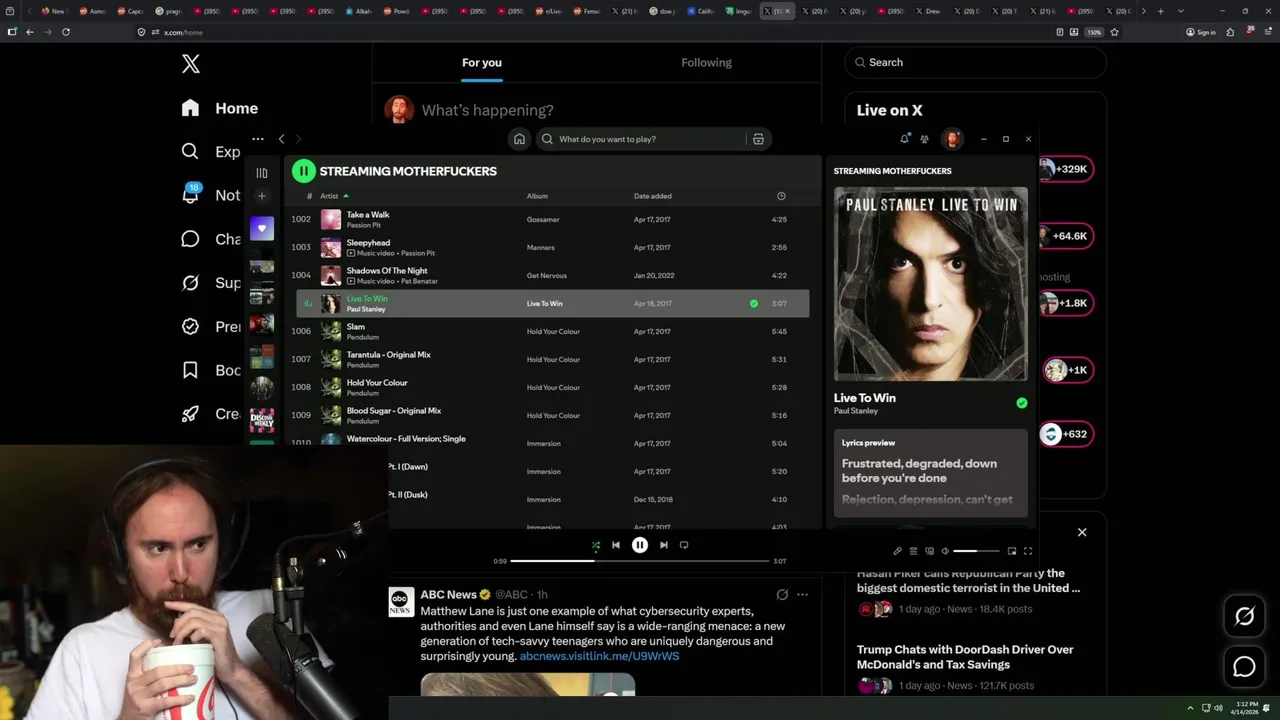Screen dimensions: 1280x720
Task: Collapse Spotify Your Library icon
Action: point(262,172)
